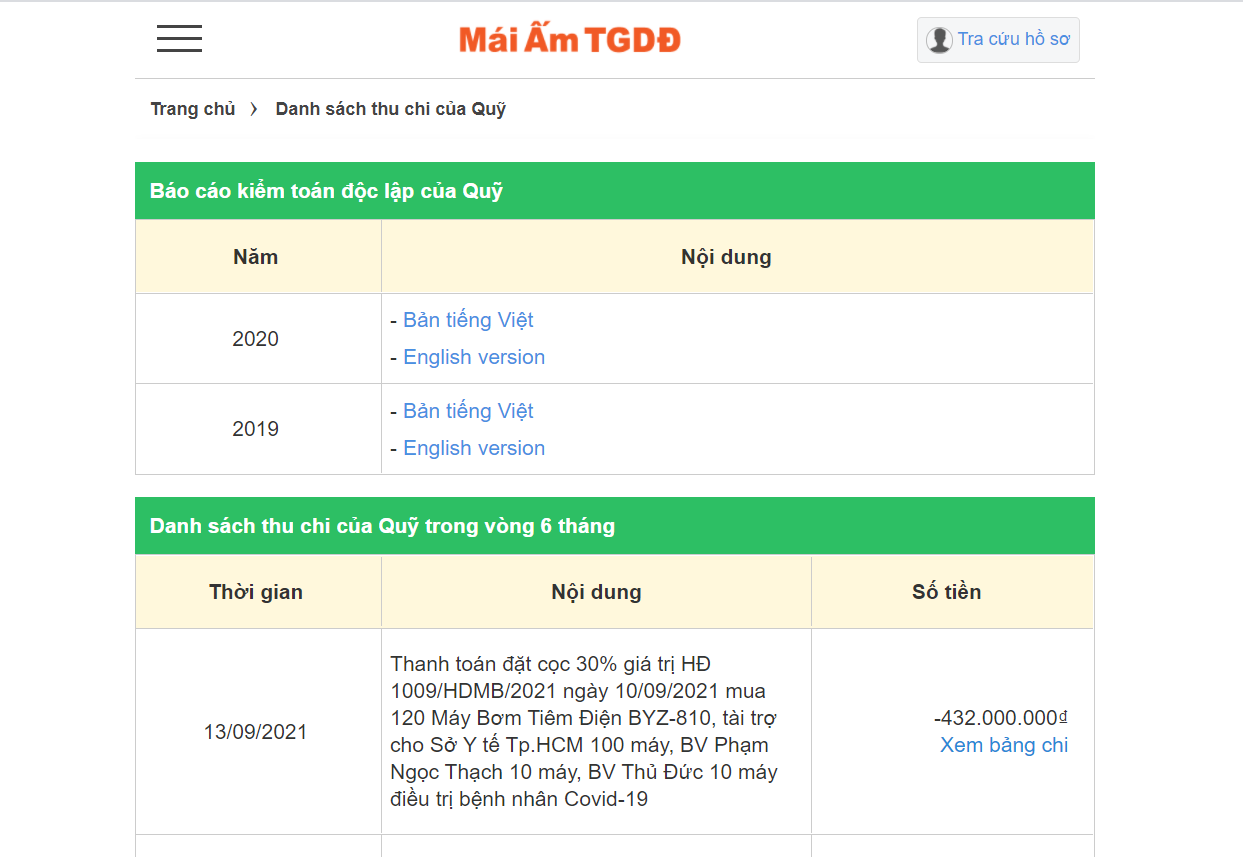Viewport: 1243px width, 857px height.
Task: Open the 2020 Bản tiếng Việt report
Action: point(467,319)
